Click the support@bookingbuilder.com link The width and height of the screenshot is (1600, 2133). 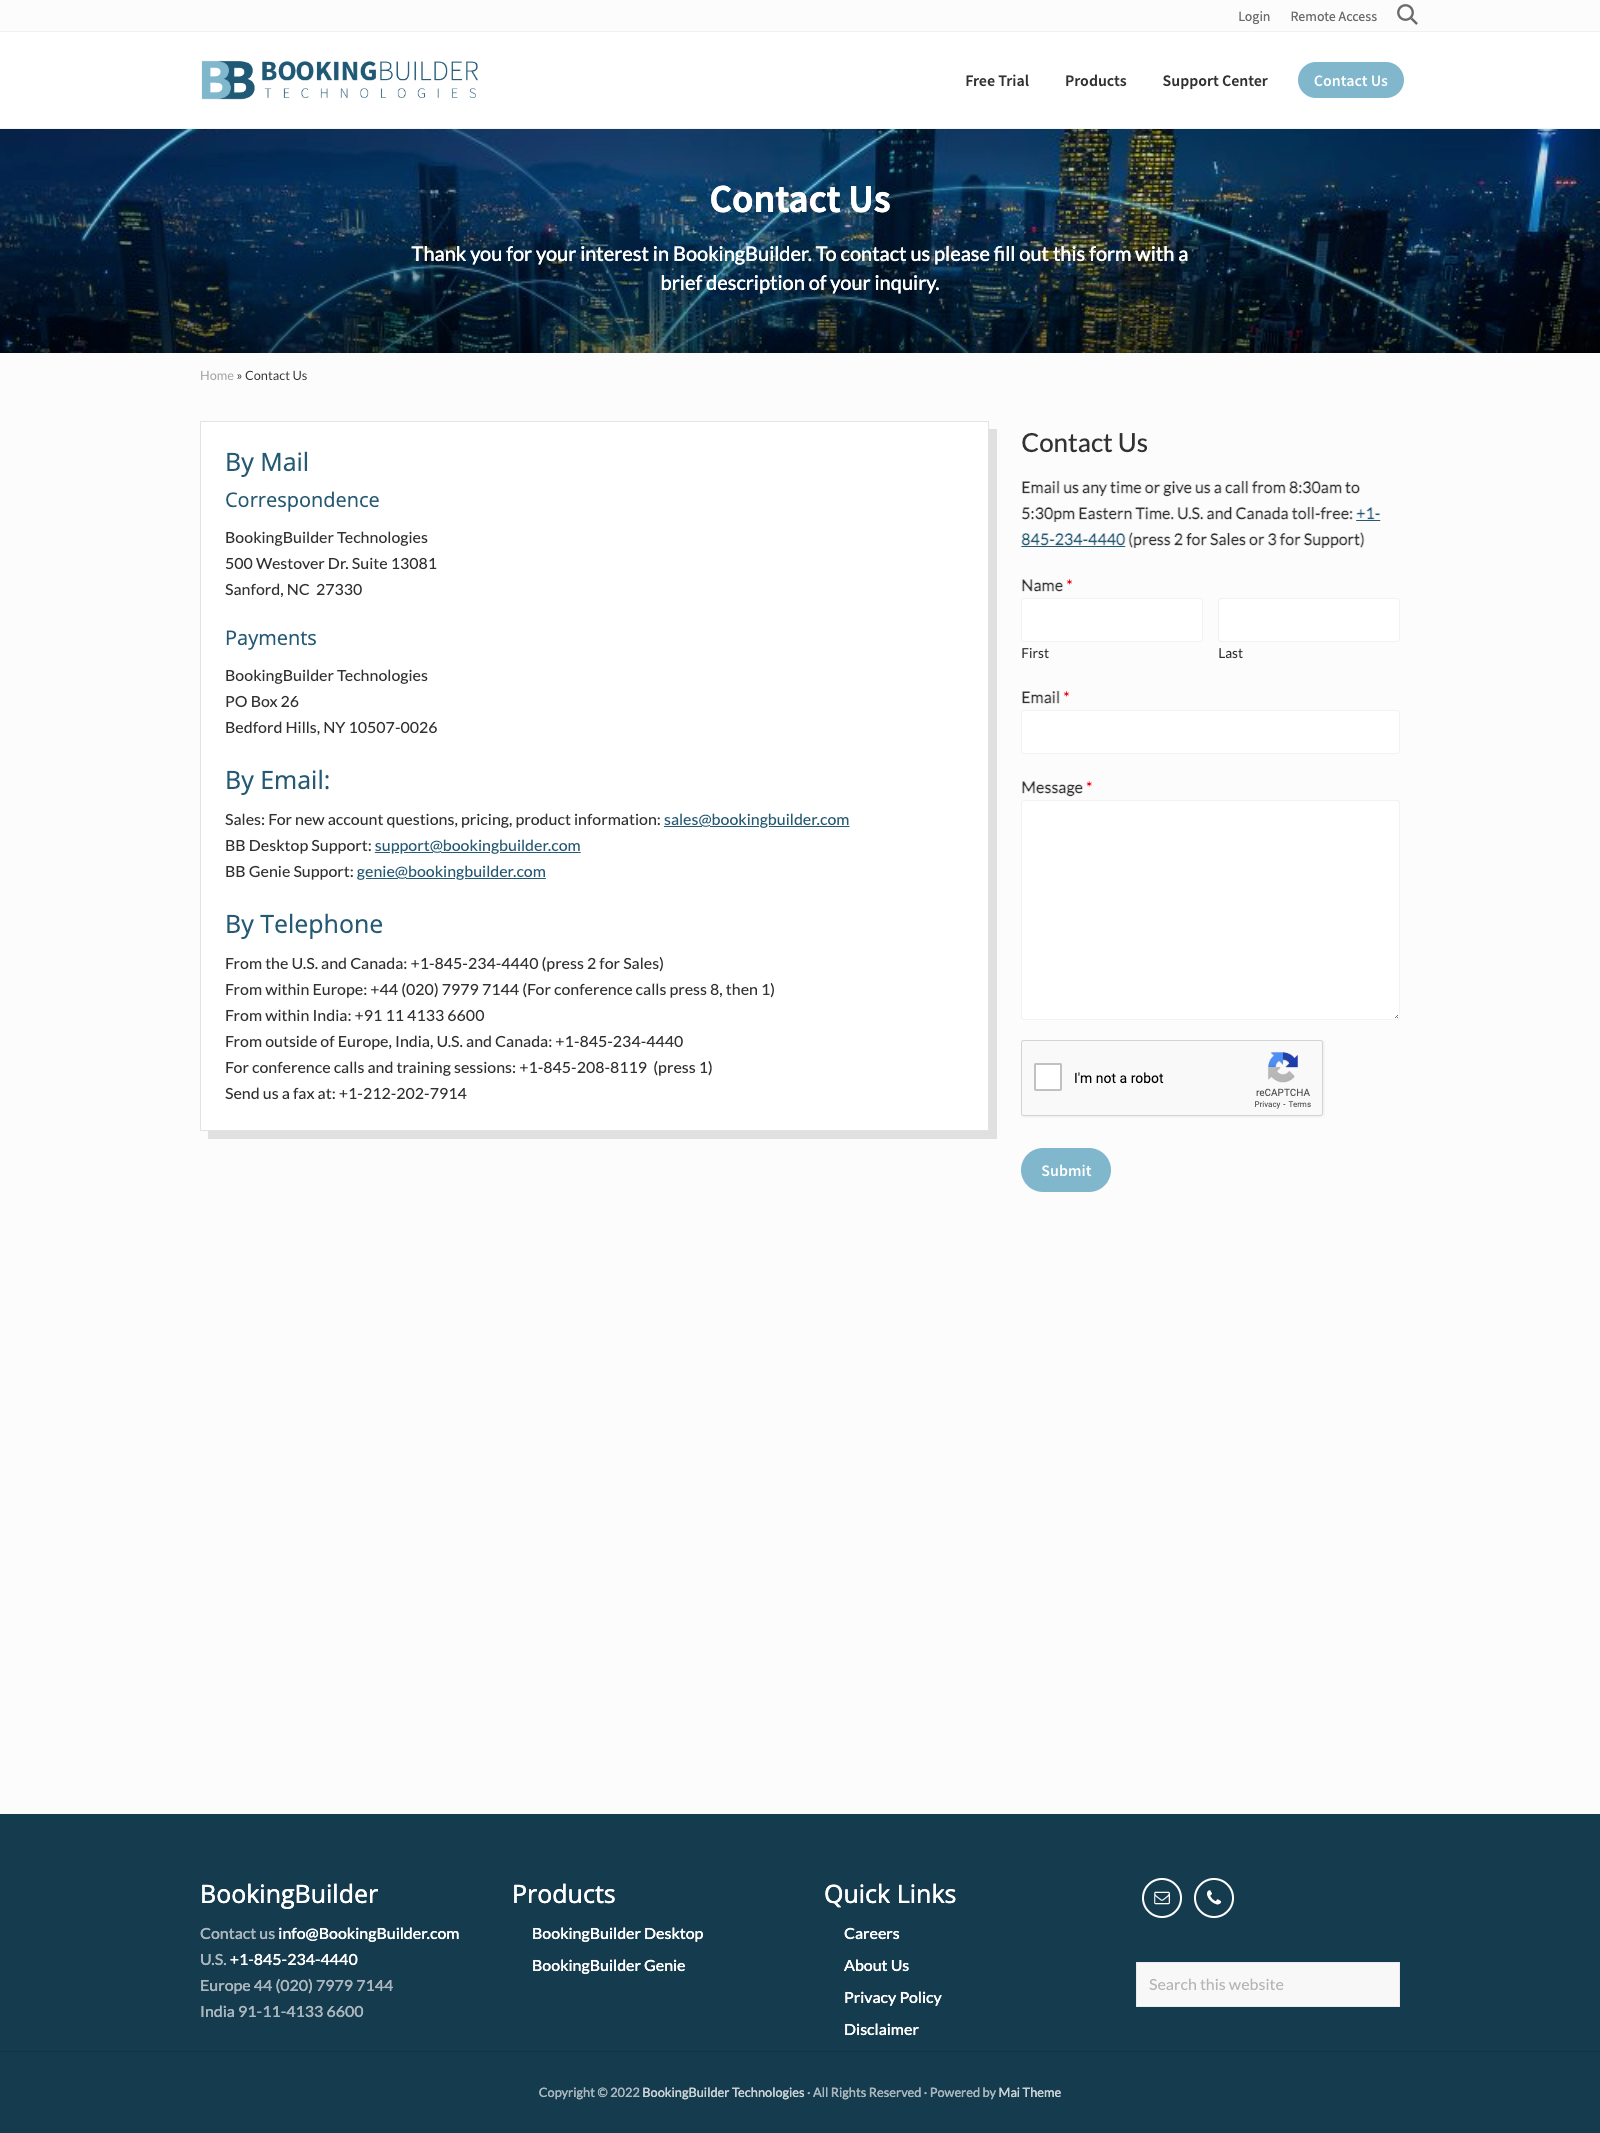pyautogui.click(x=478, y=845)
